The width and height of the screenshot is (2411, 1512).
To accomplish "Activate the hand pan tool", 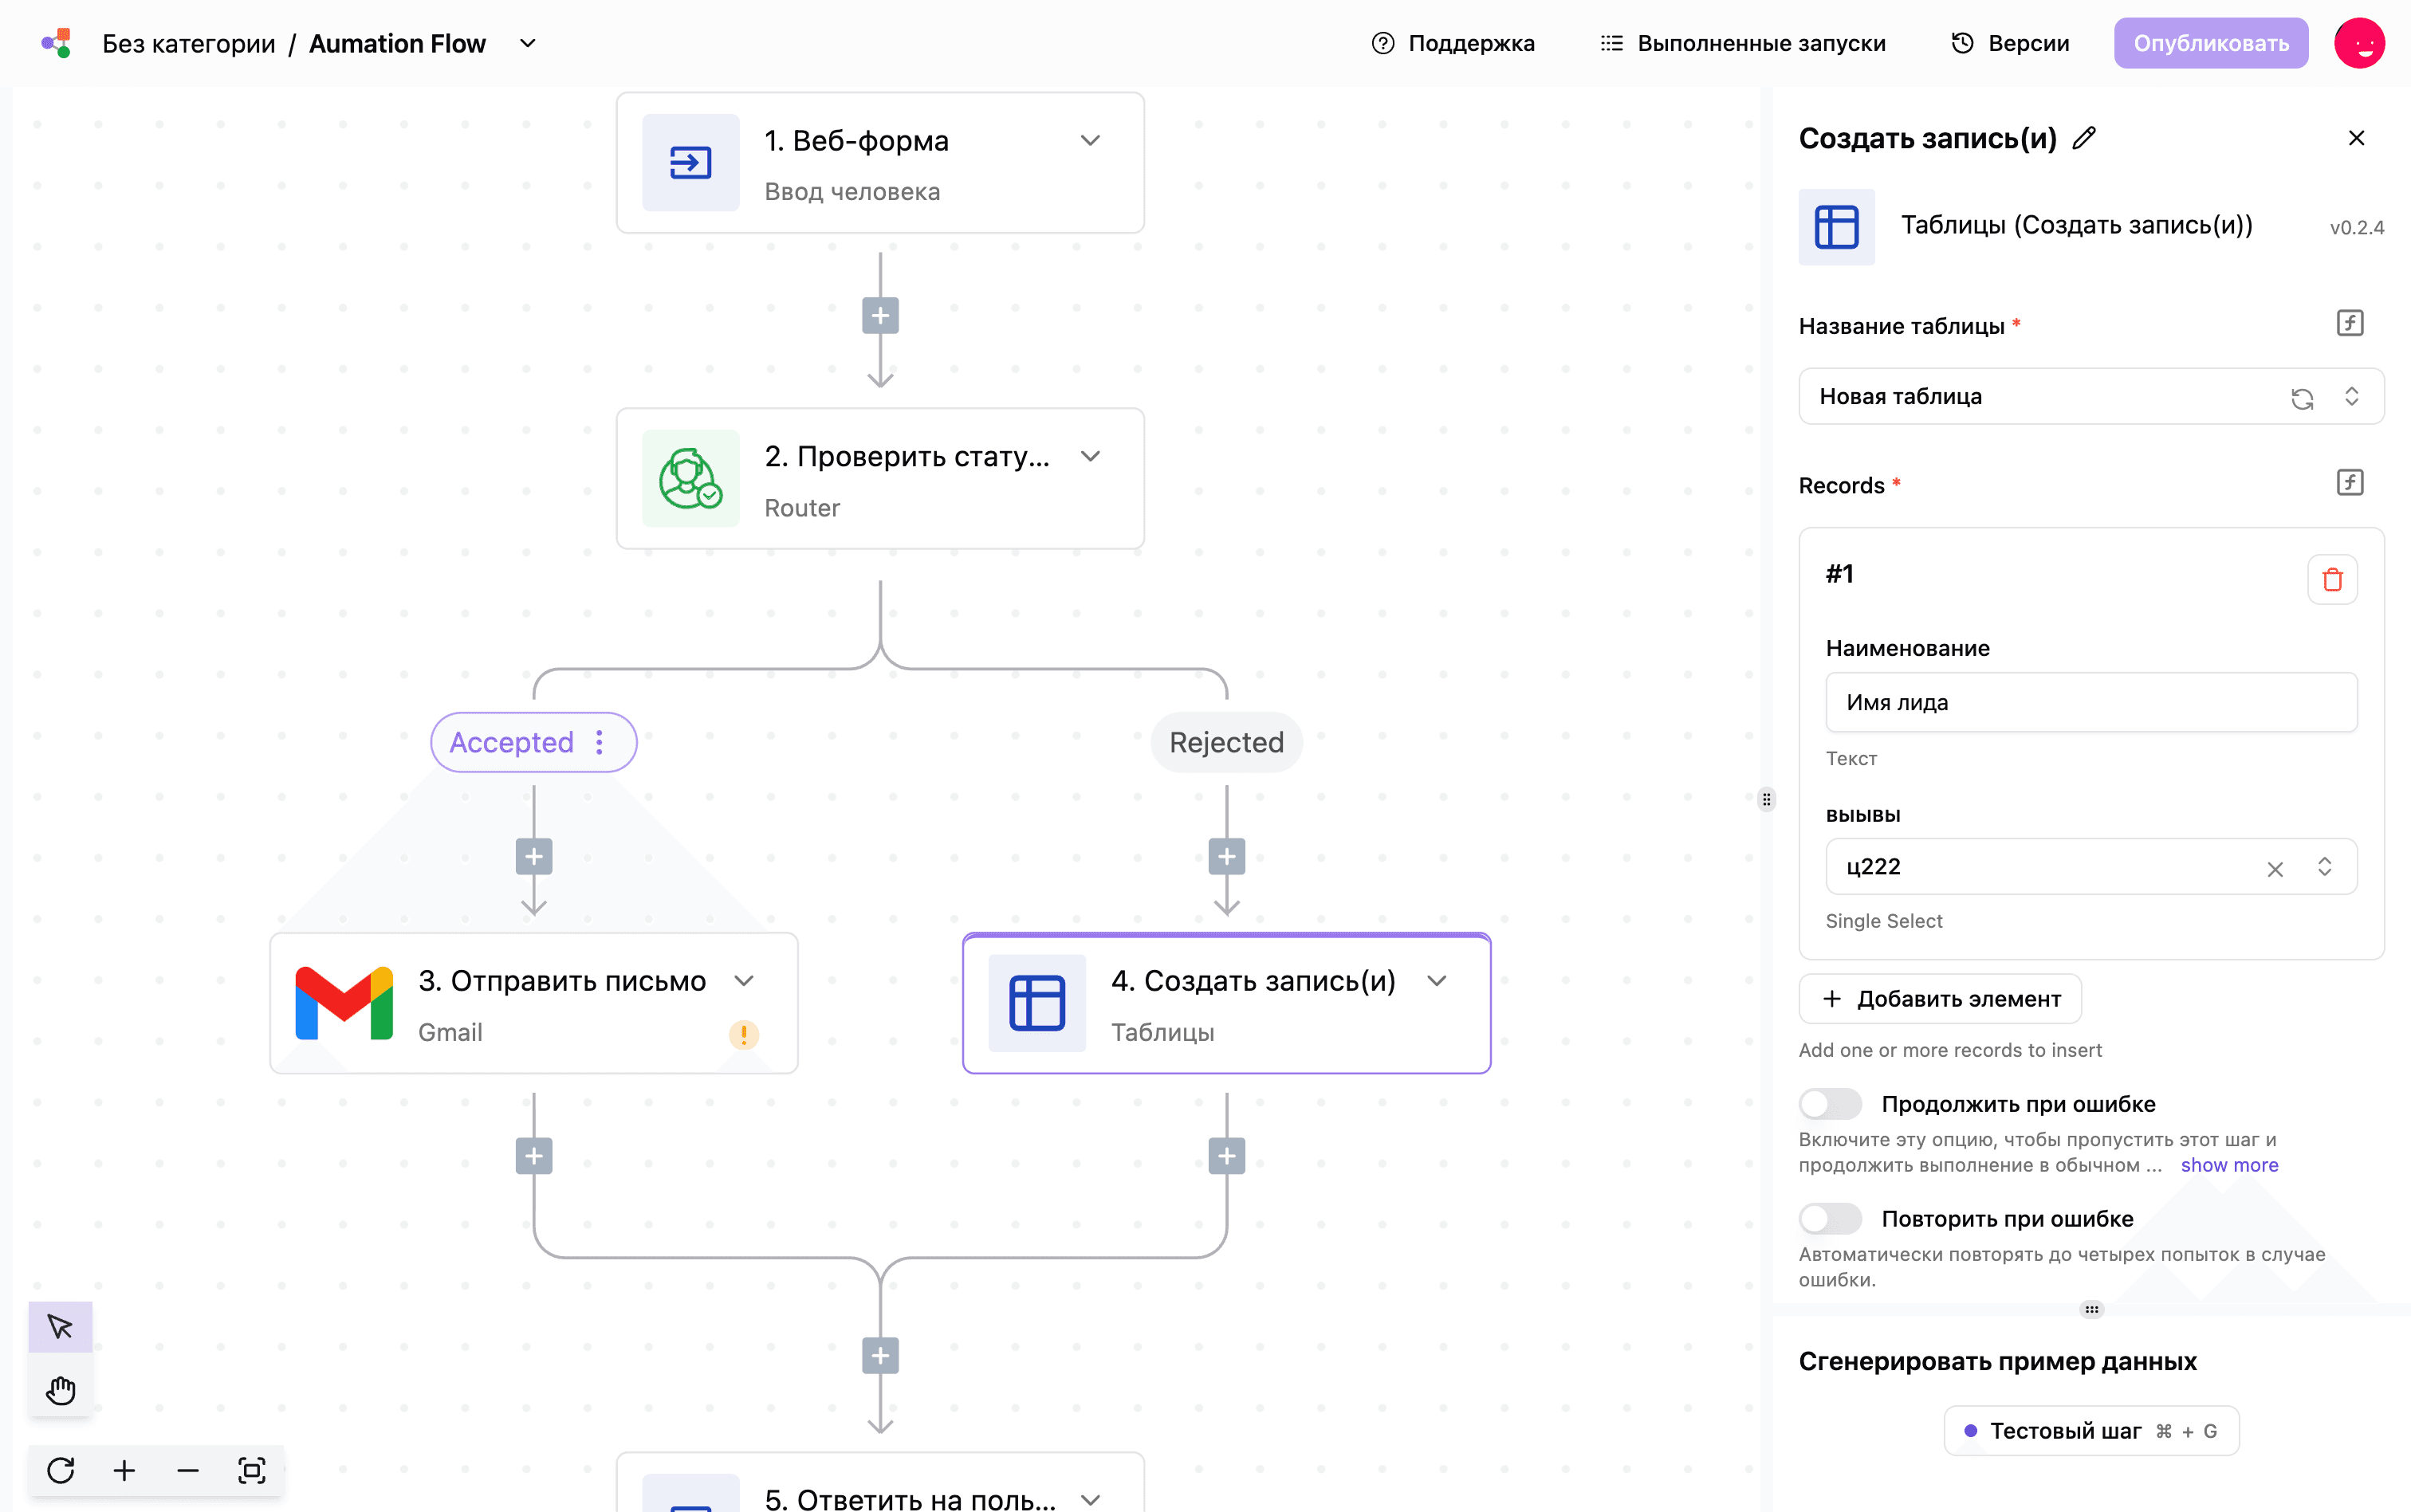I will 60,1390.
